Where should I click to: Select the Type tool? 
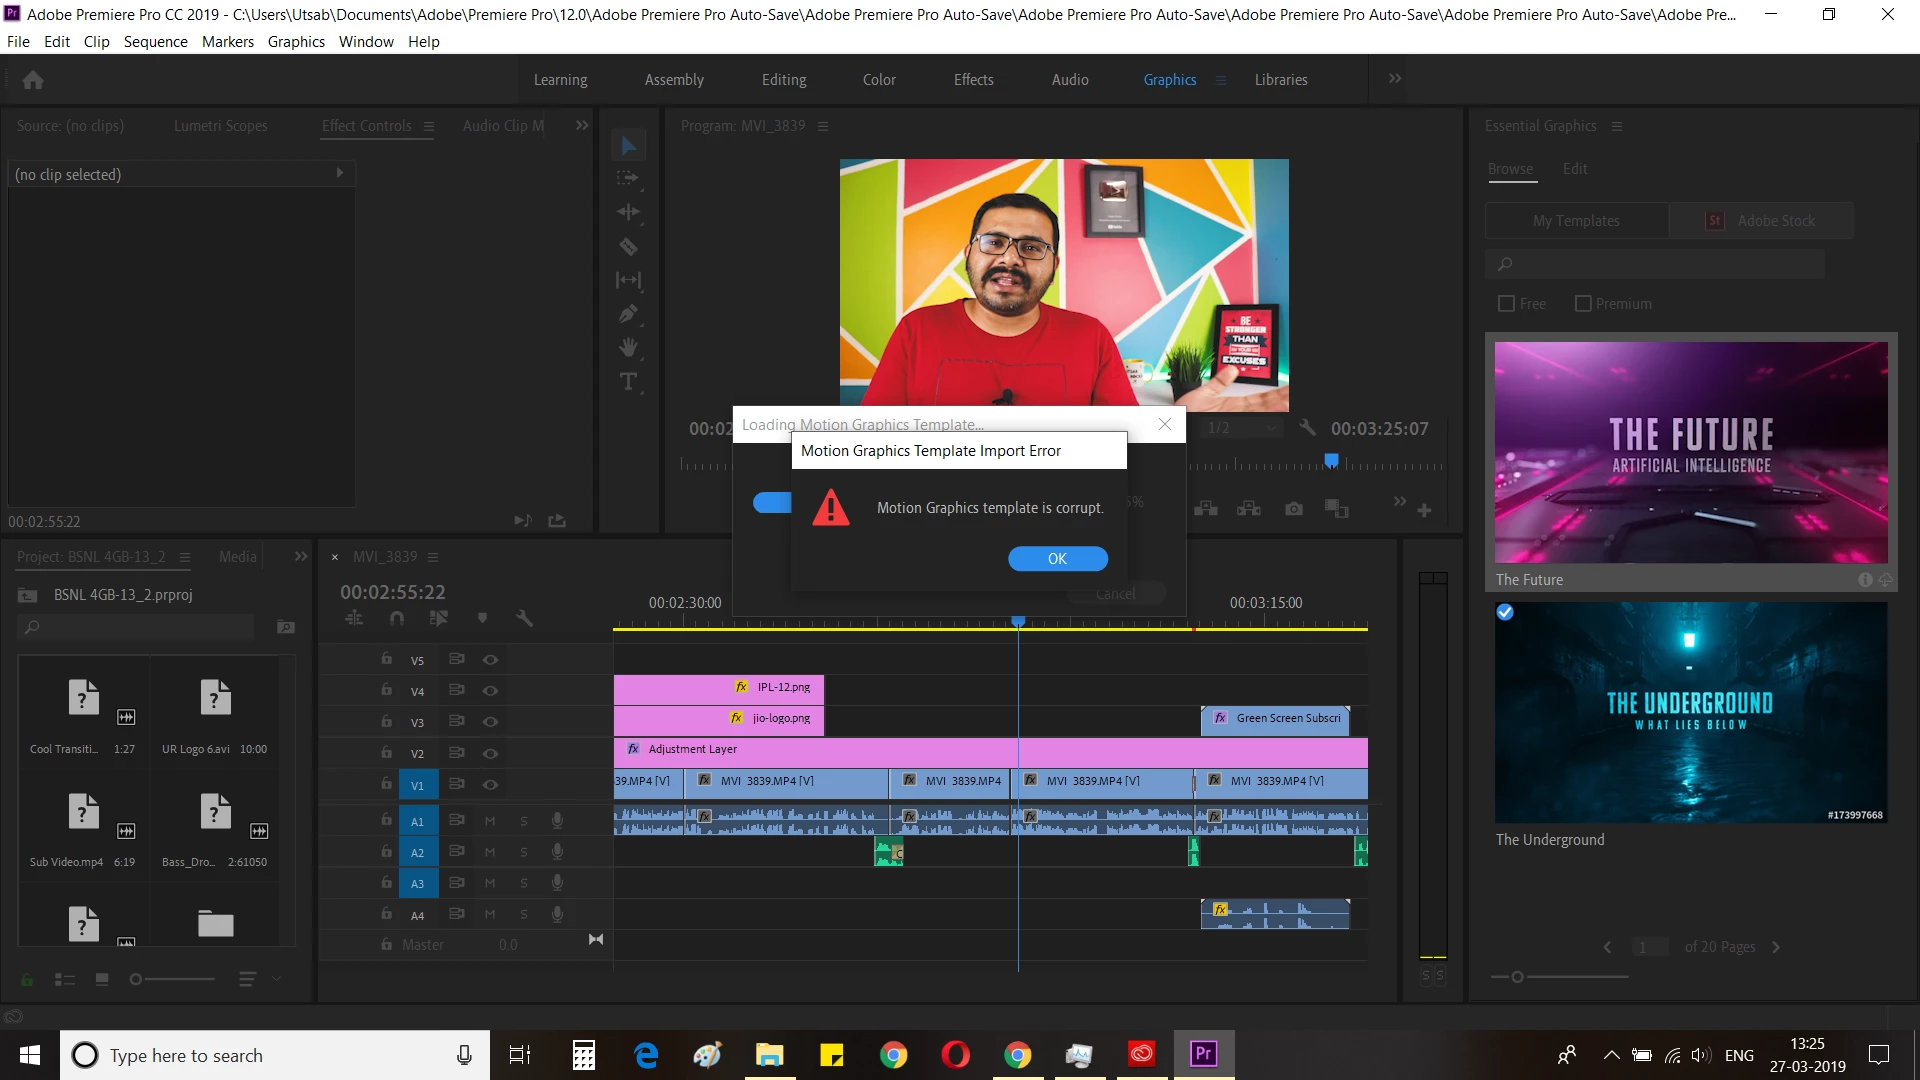(x=628, y=382)
